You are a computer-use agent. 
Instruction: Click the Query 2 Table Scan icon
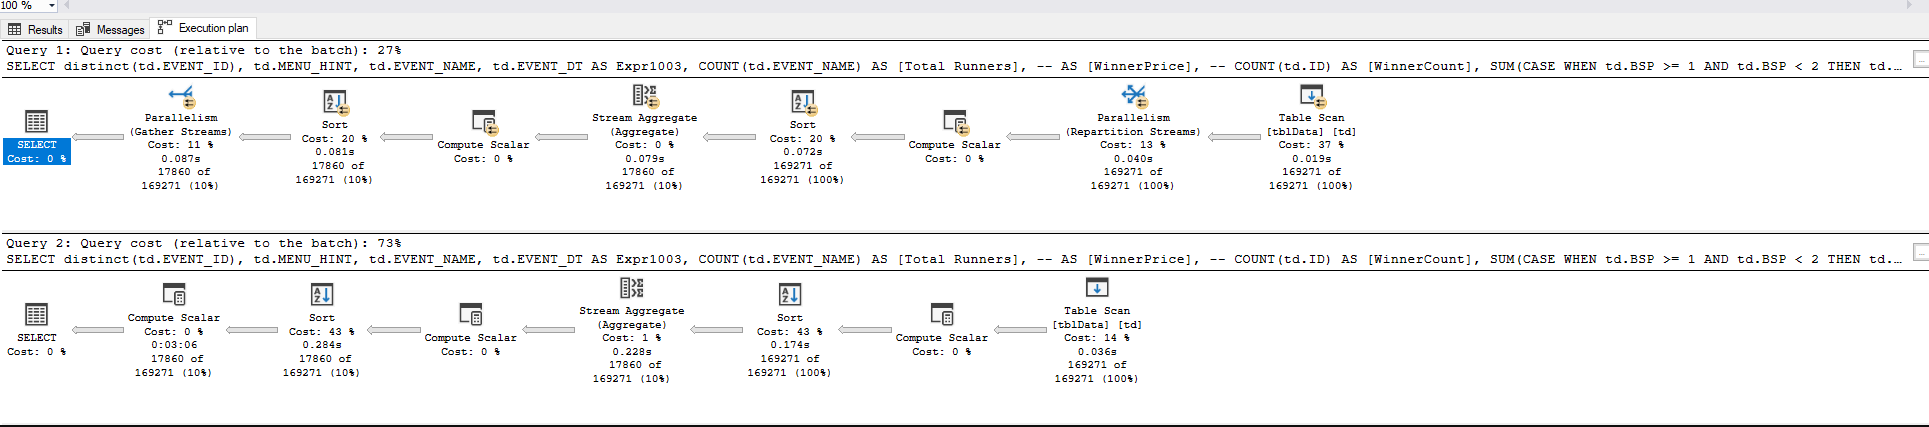pos(1097,288)
